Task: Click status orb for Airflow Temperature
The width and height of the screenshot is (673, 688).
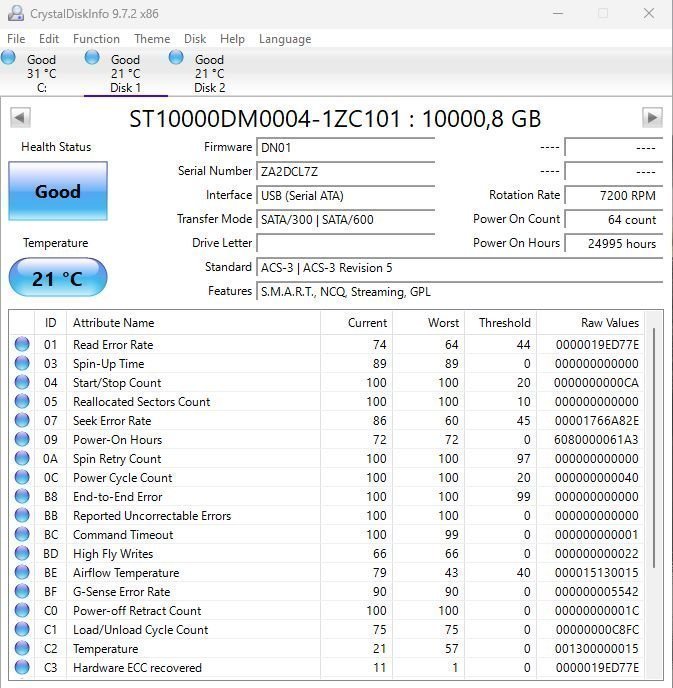Action: [22, 573]
